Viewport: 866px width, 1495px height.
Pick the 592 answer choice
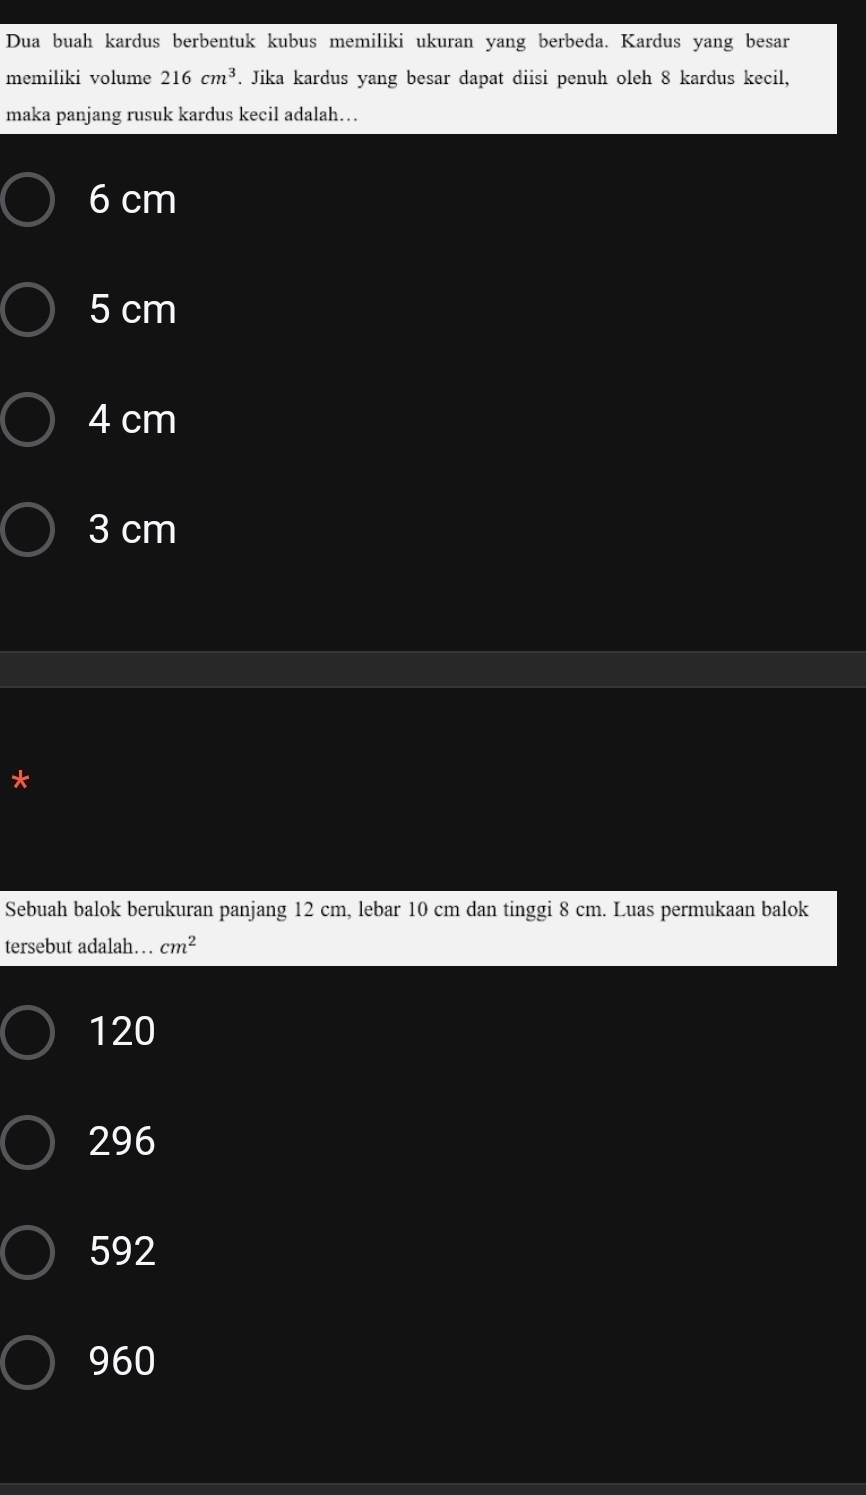(26, 1251)
